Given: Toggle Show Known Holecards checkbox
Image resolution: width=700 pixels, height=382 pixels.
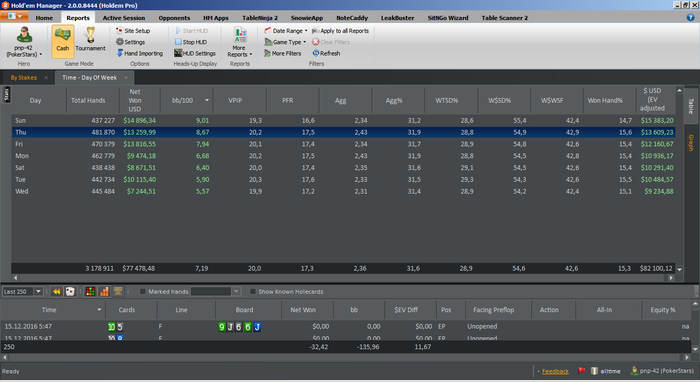Looking at the screenshot, I should pos(253,291).
